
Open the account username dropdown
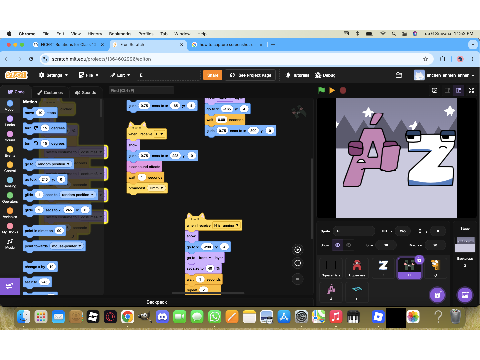click(445, 75)
